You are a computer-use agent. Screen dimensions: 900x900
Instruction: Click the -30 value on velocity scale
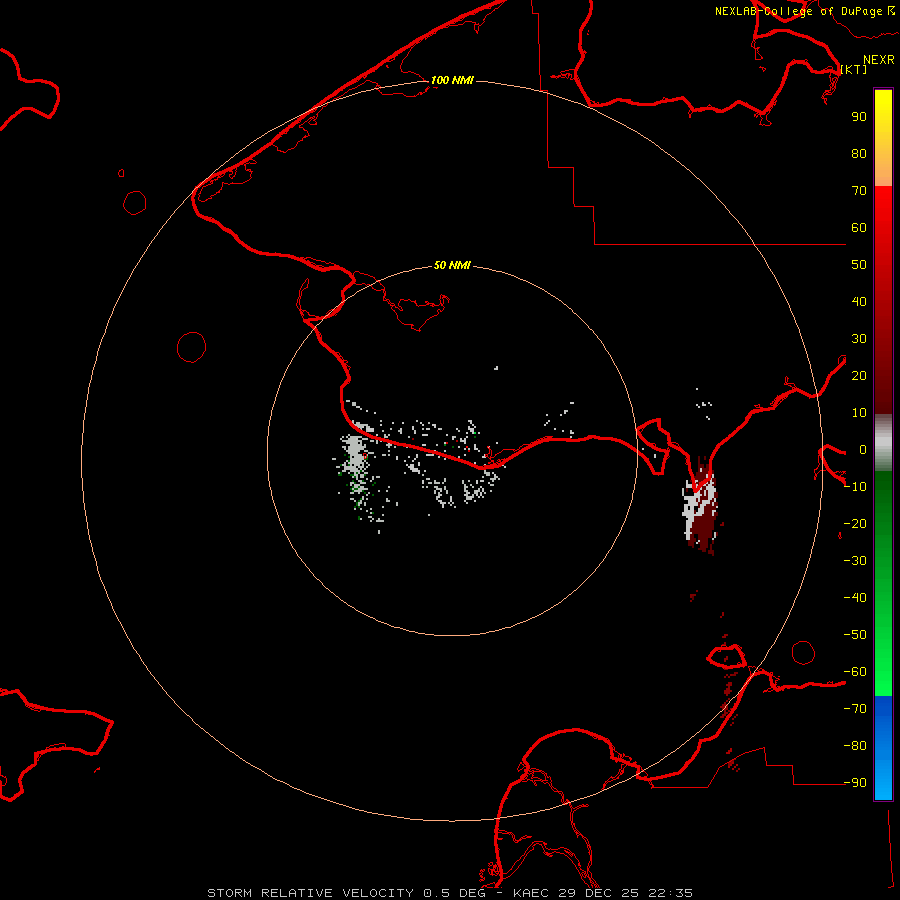(x=855, y=561)
